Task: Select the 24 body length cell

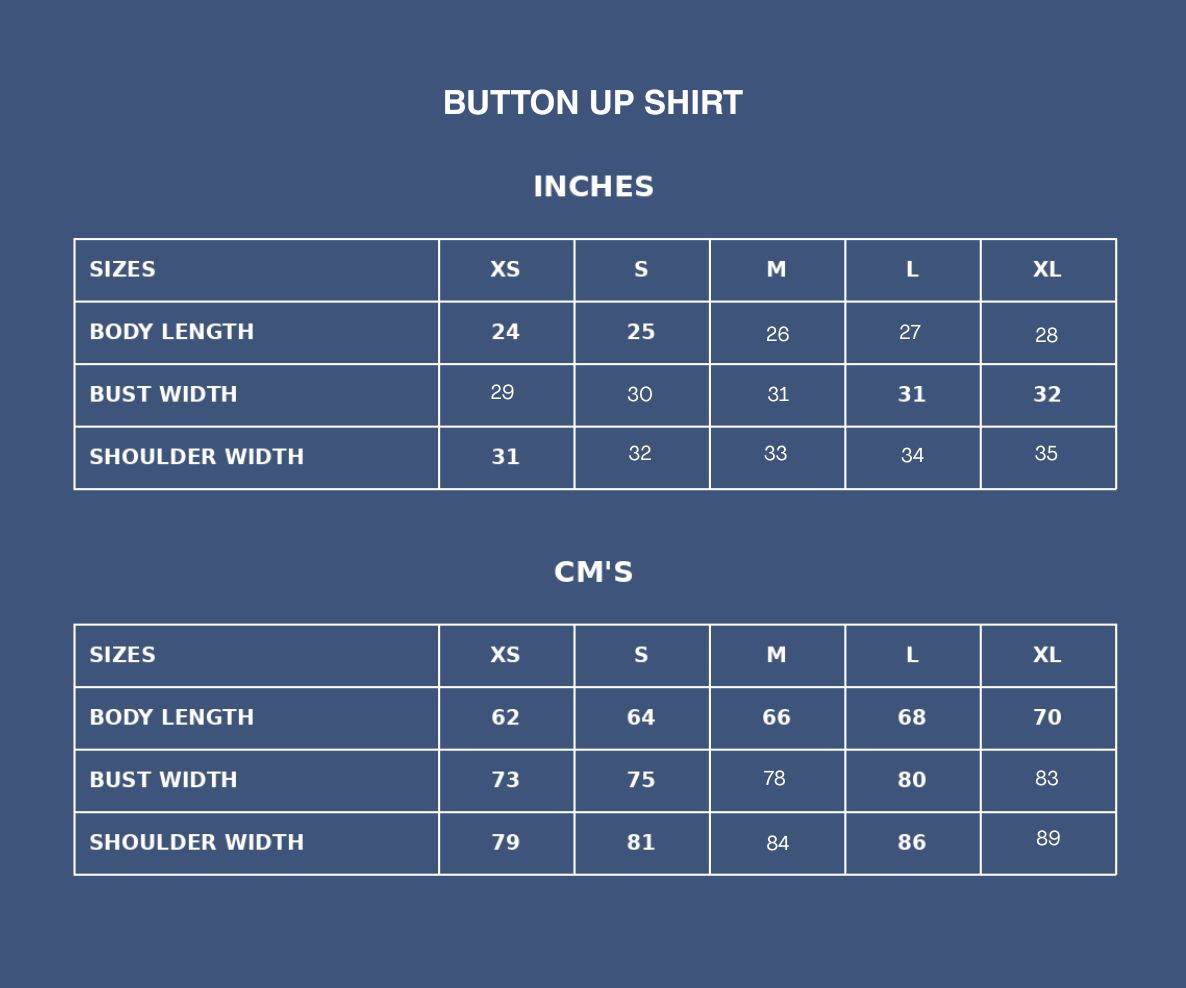Action: click(505, 332)
